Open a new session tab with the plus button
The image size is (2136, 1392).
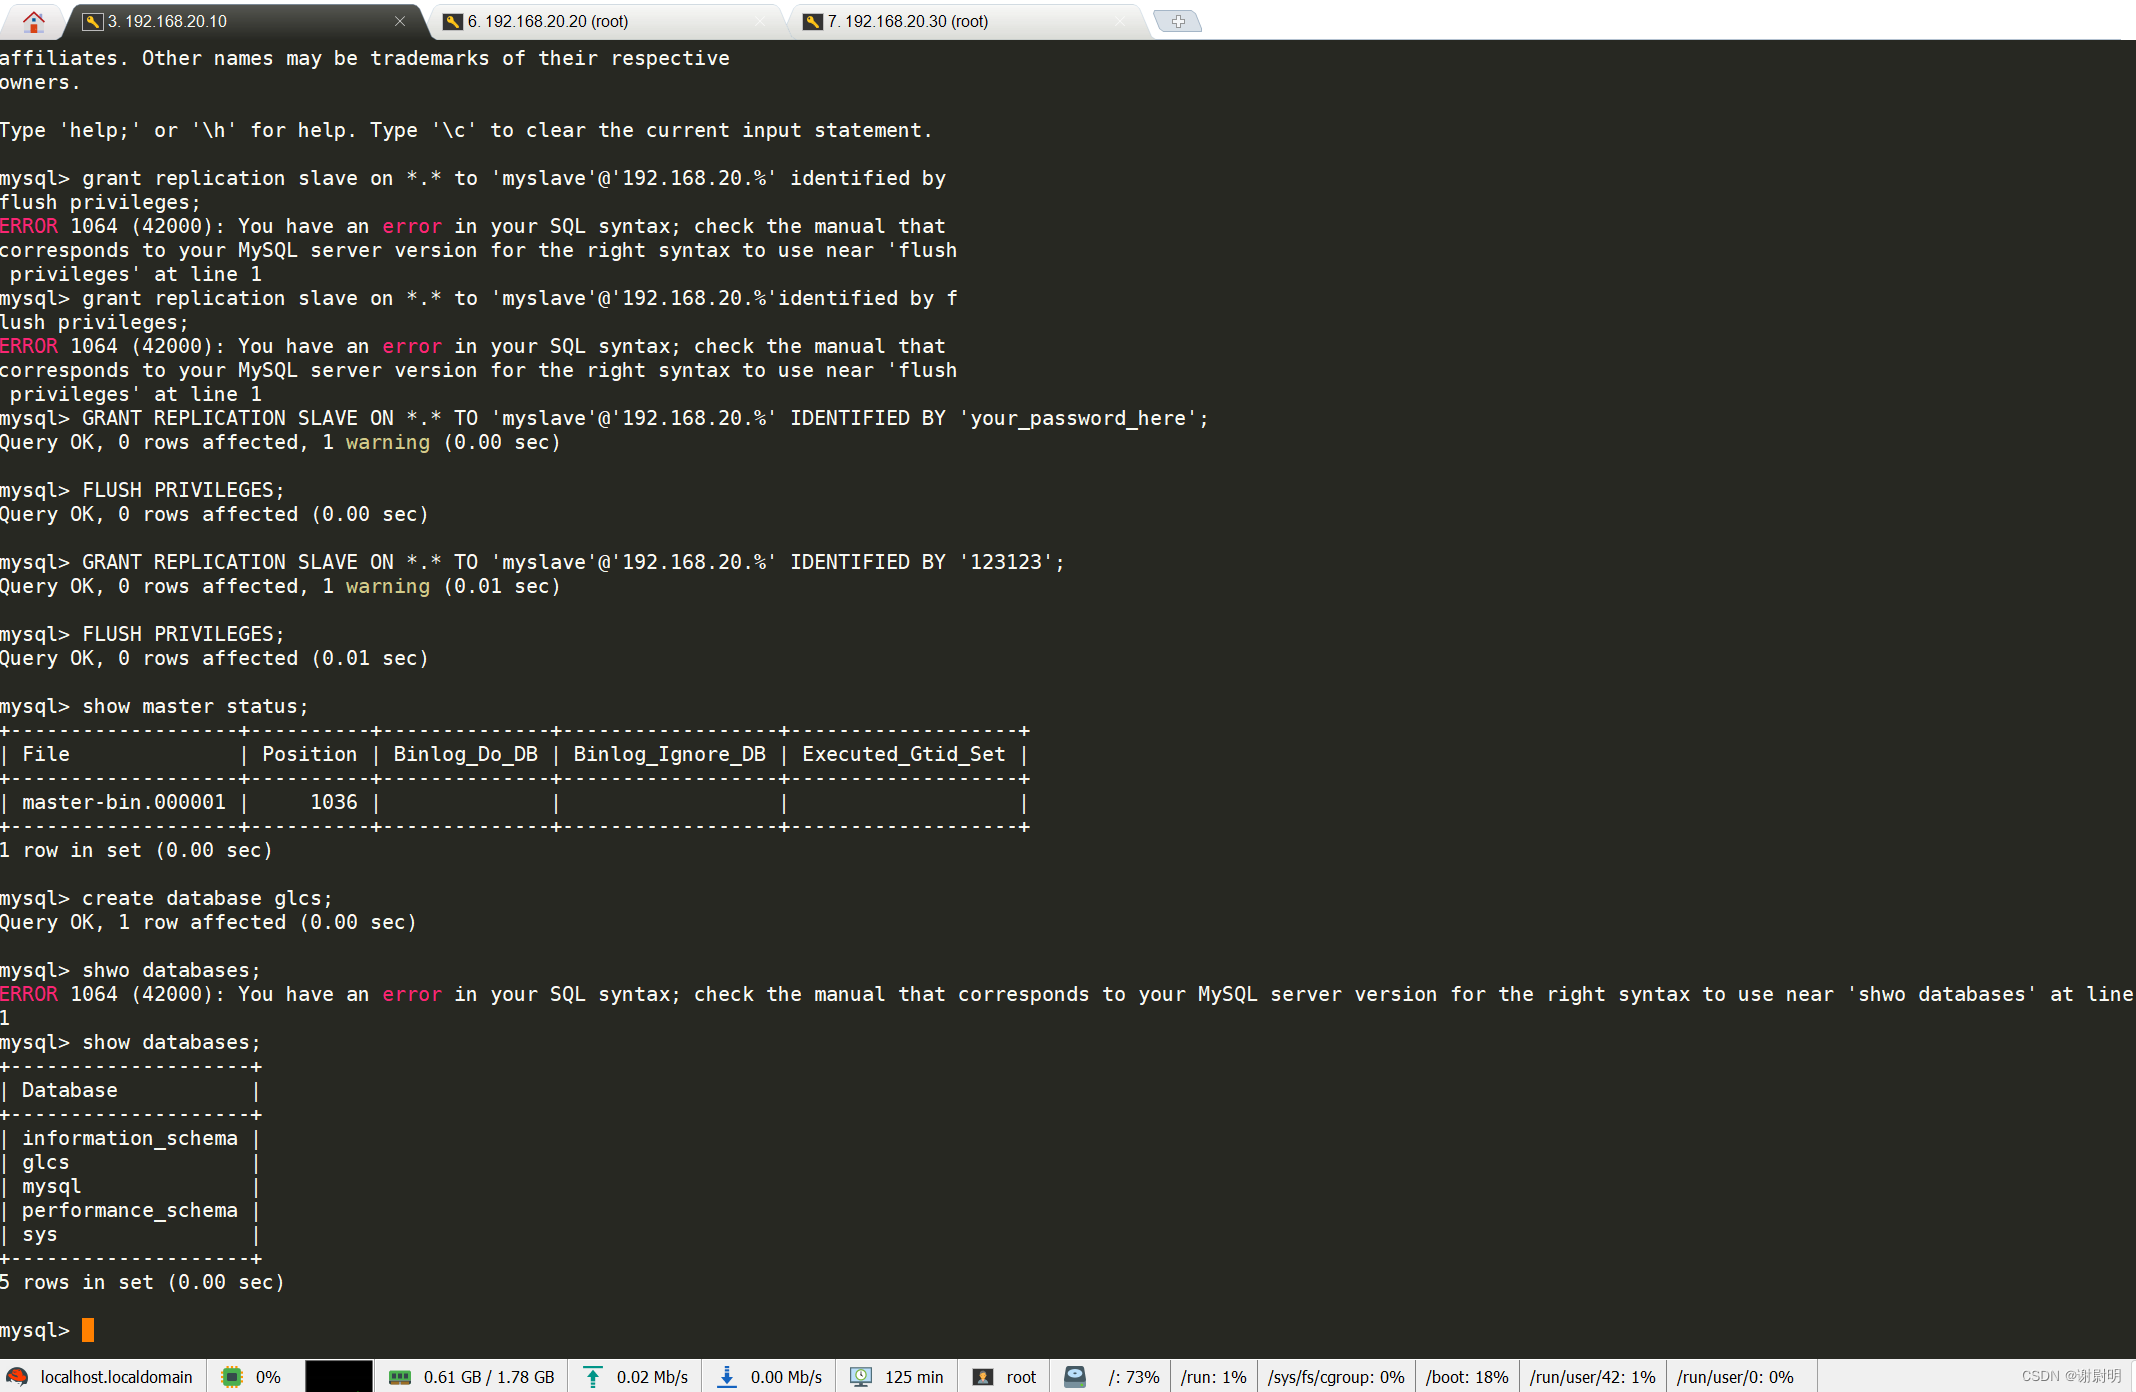1178,21
